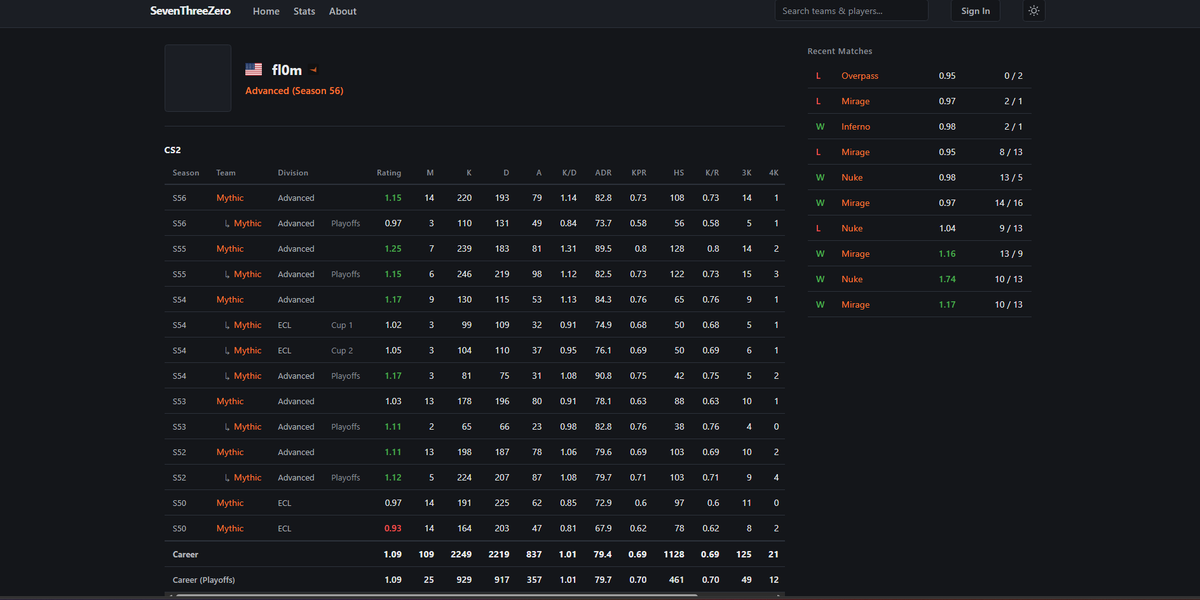Go to the Home nav item
The height and width of the screenshot is (600, 1200).
[266, 11]
